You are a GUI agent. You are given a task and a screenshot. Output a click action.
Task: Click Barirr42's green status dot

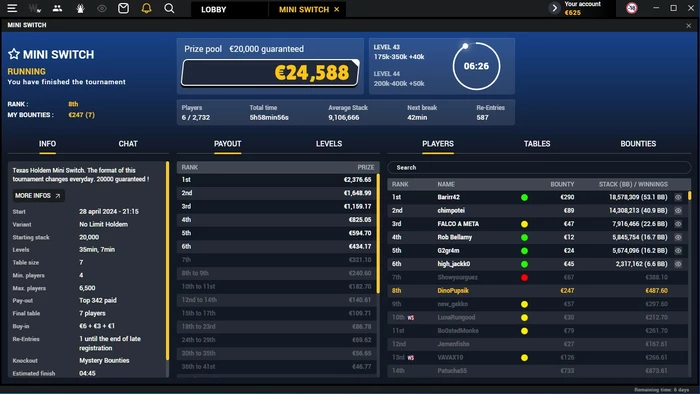tap(525, 197)
